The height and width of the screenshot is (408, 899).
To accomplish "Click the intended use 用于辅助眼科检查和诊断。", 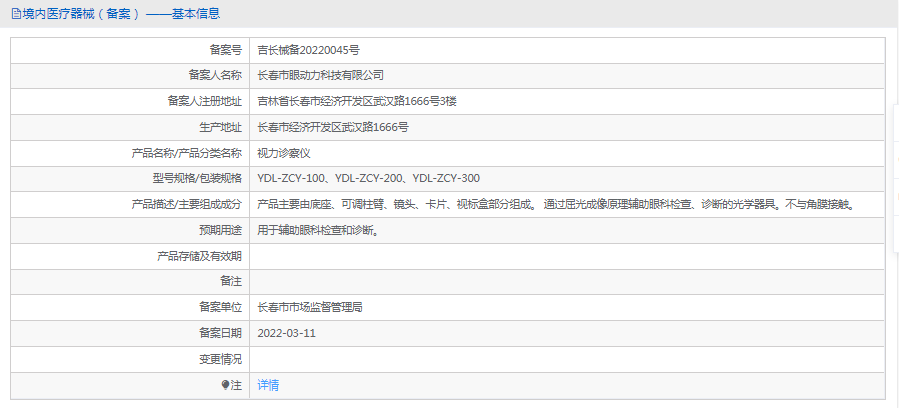I will (318, 230).
